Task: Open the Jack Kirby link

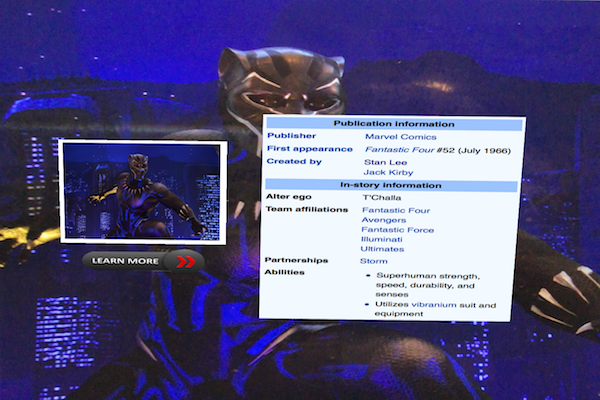Action: (x=388, y=172)
